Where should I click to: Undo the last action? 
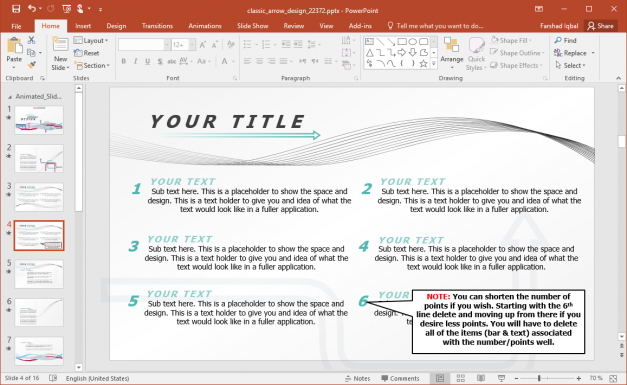pos(32,9)
